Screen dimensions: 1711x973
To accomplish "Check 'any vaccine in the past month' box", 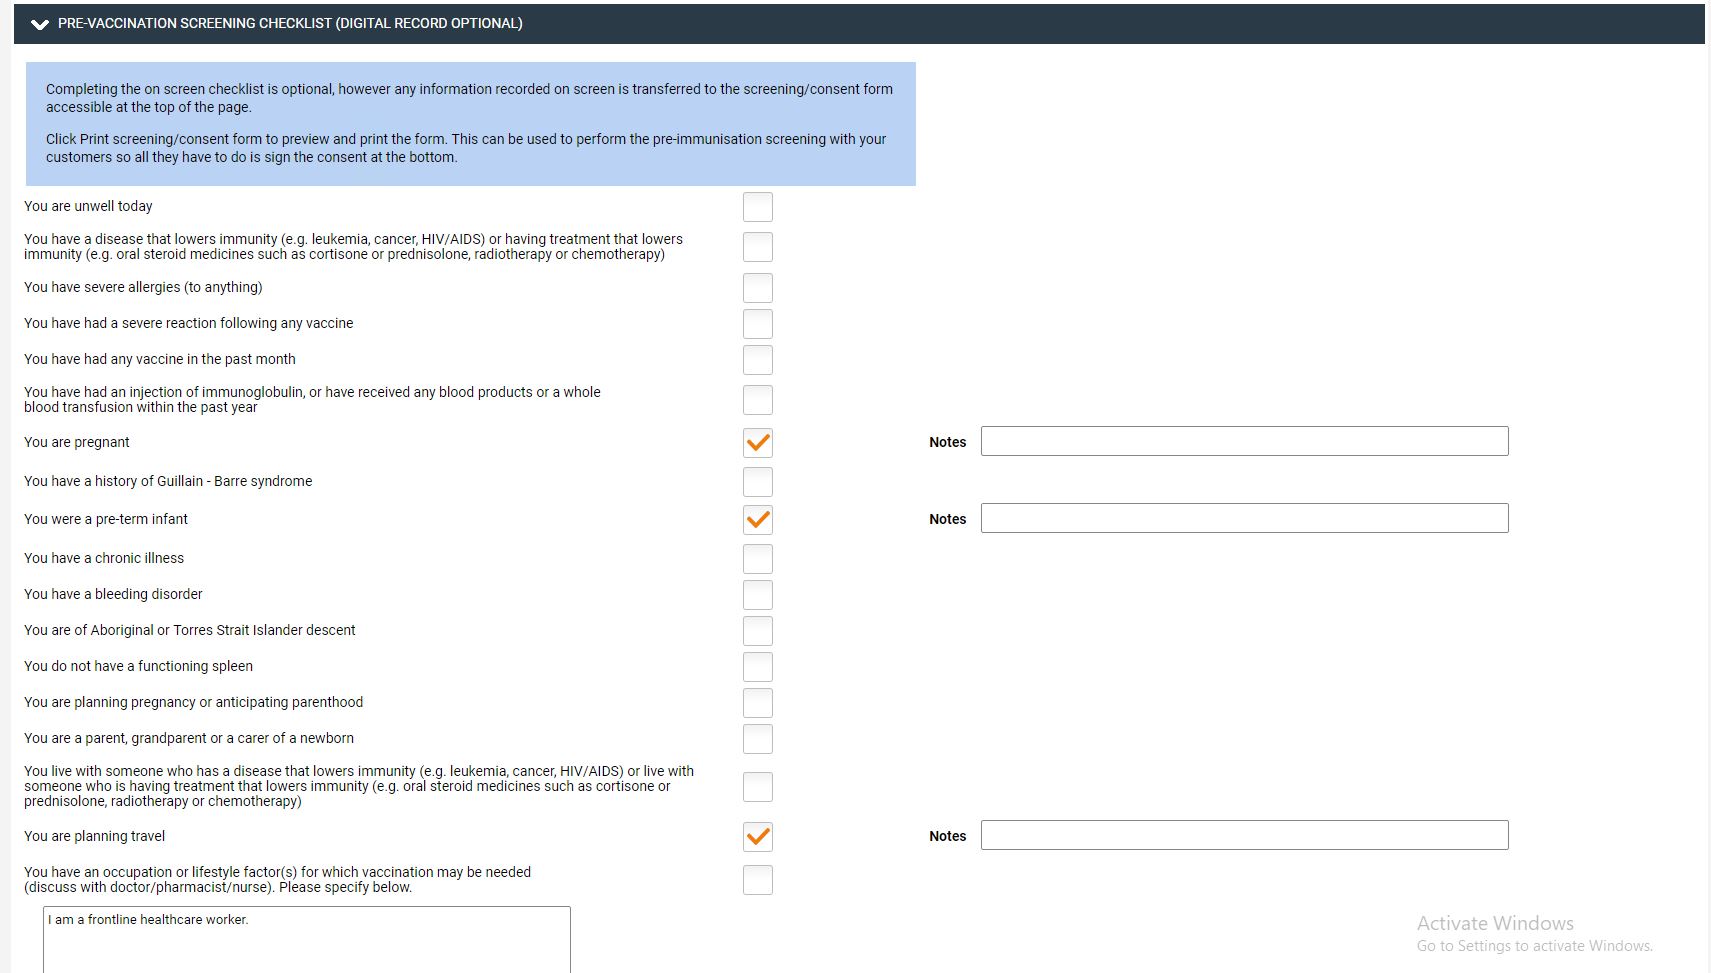I will tap(758, 360).
